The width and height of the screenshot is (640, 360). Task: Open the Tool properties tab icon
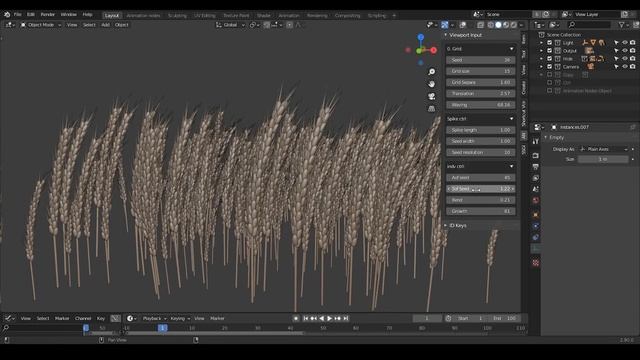(x=536, y=141)
